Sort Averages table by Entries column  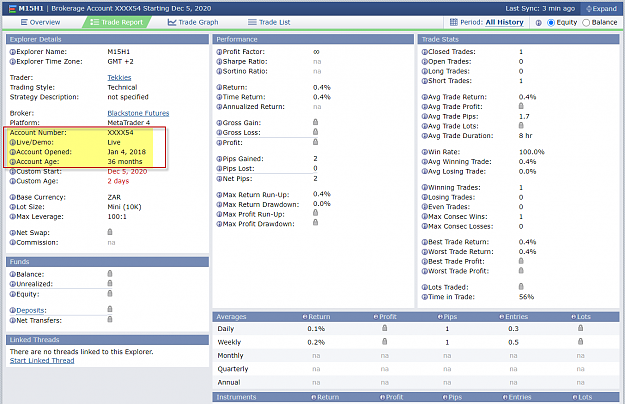click(513, 317)
